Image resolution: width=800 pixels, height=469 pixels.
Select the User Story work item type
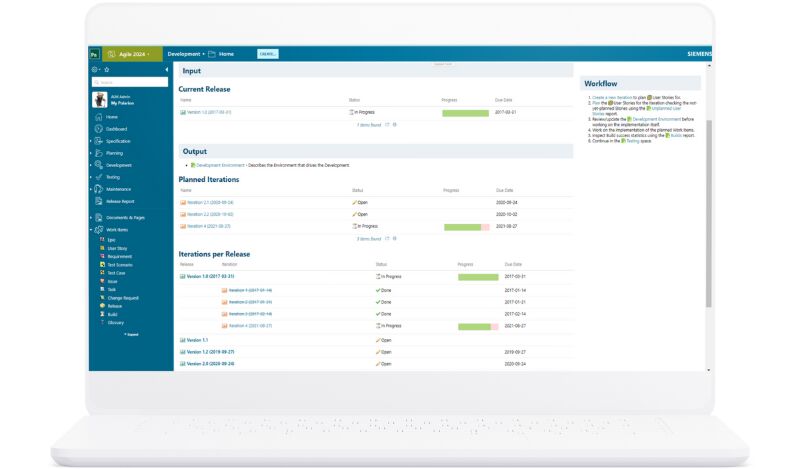[x=117, y=249]
